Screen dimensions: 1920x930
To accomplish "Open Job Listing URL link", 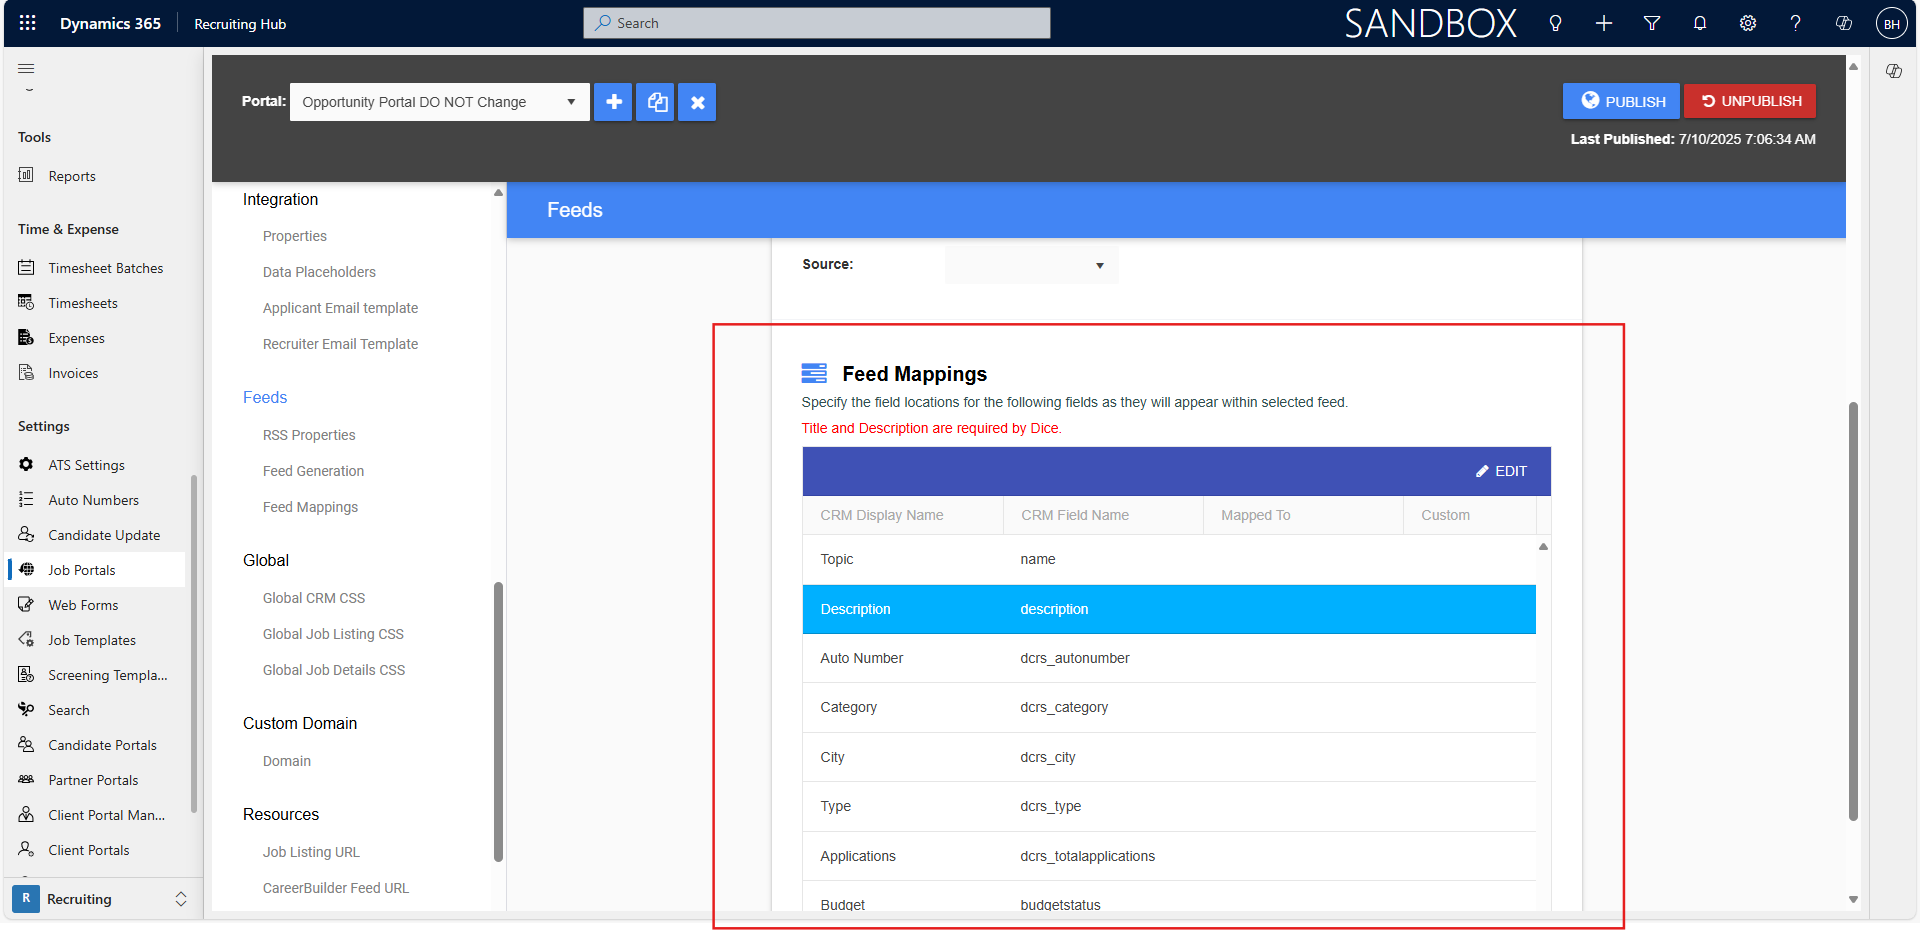I will [x=311, y=852].
